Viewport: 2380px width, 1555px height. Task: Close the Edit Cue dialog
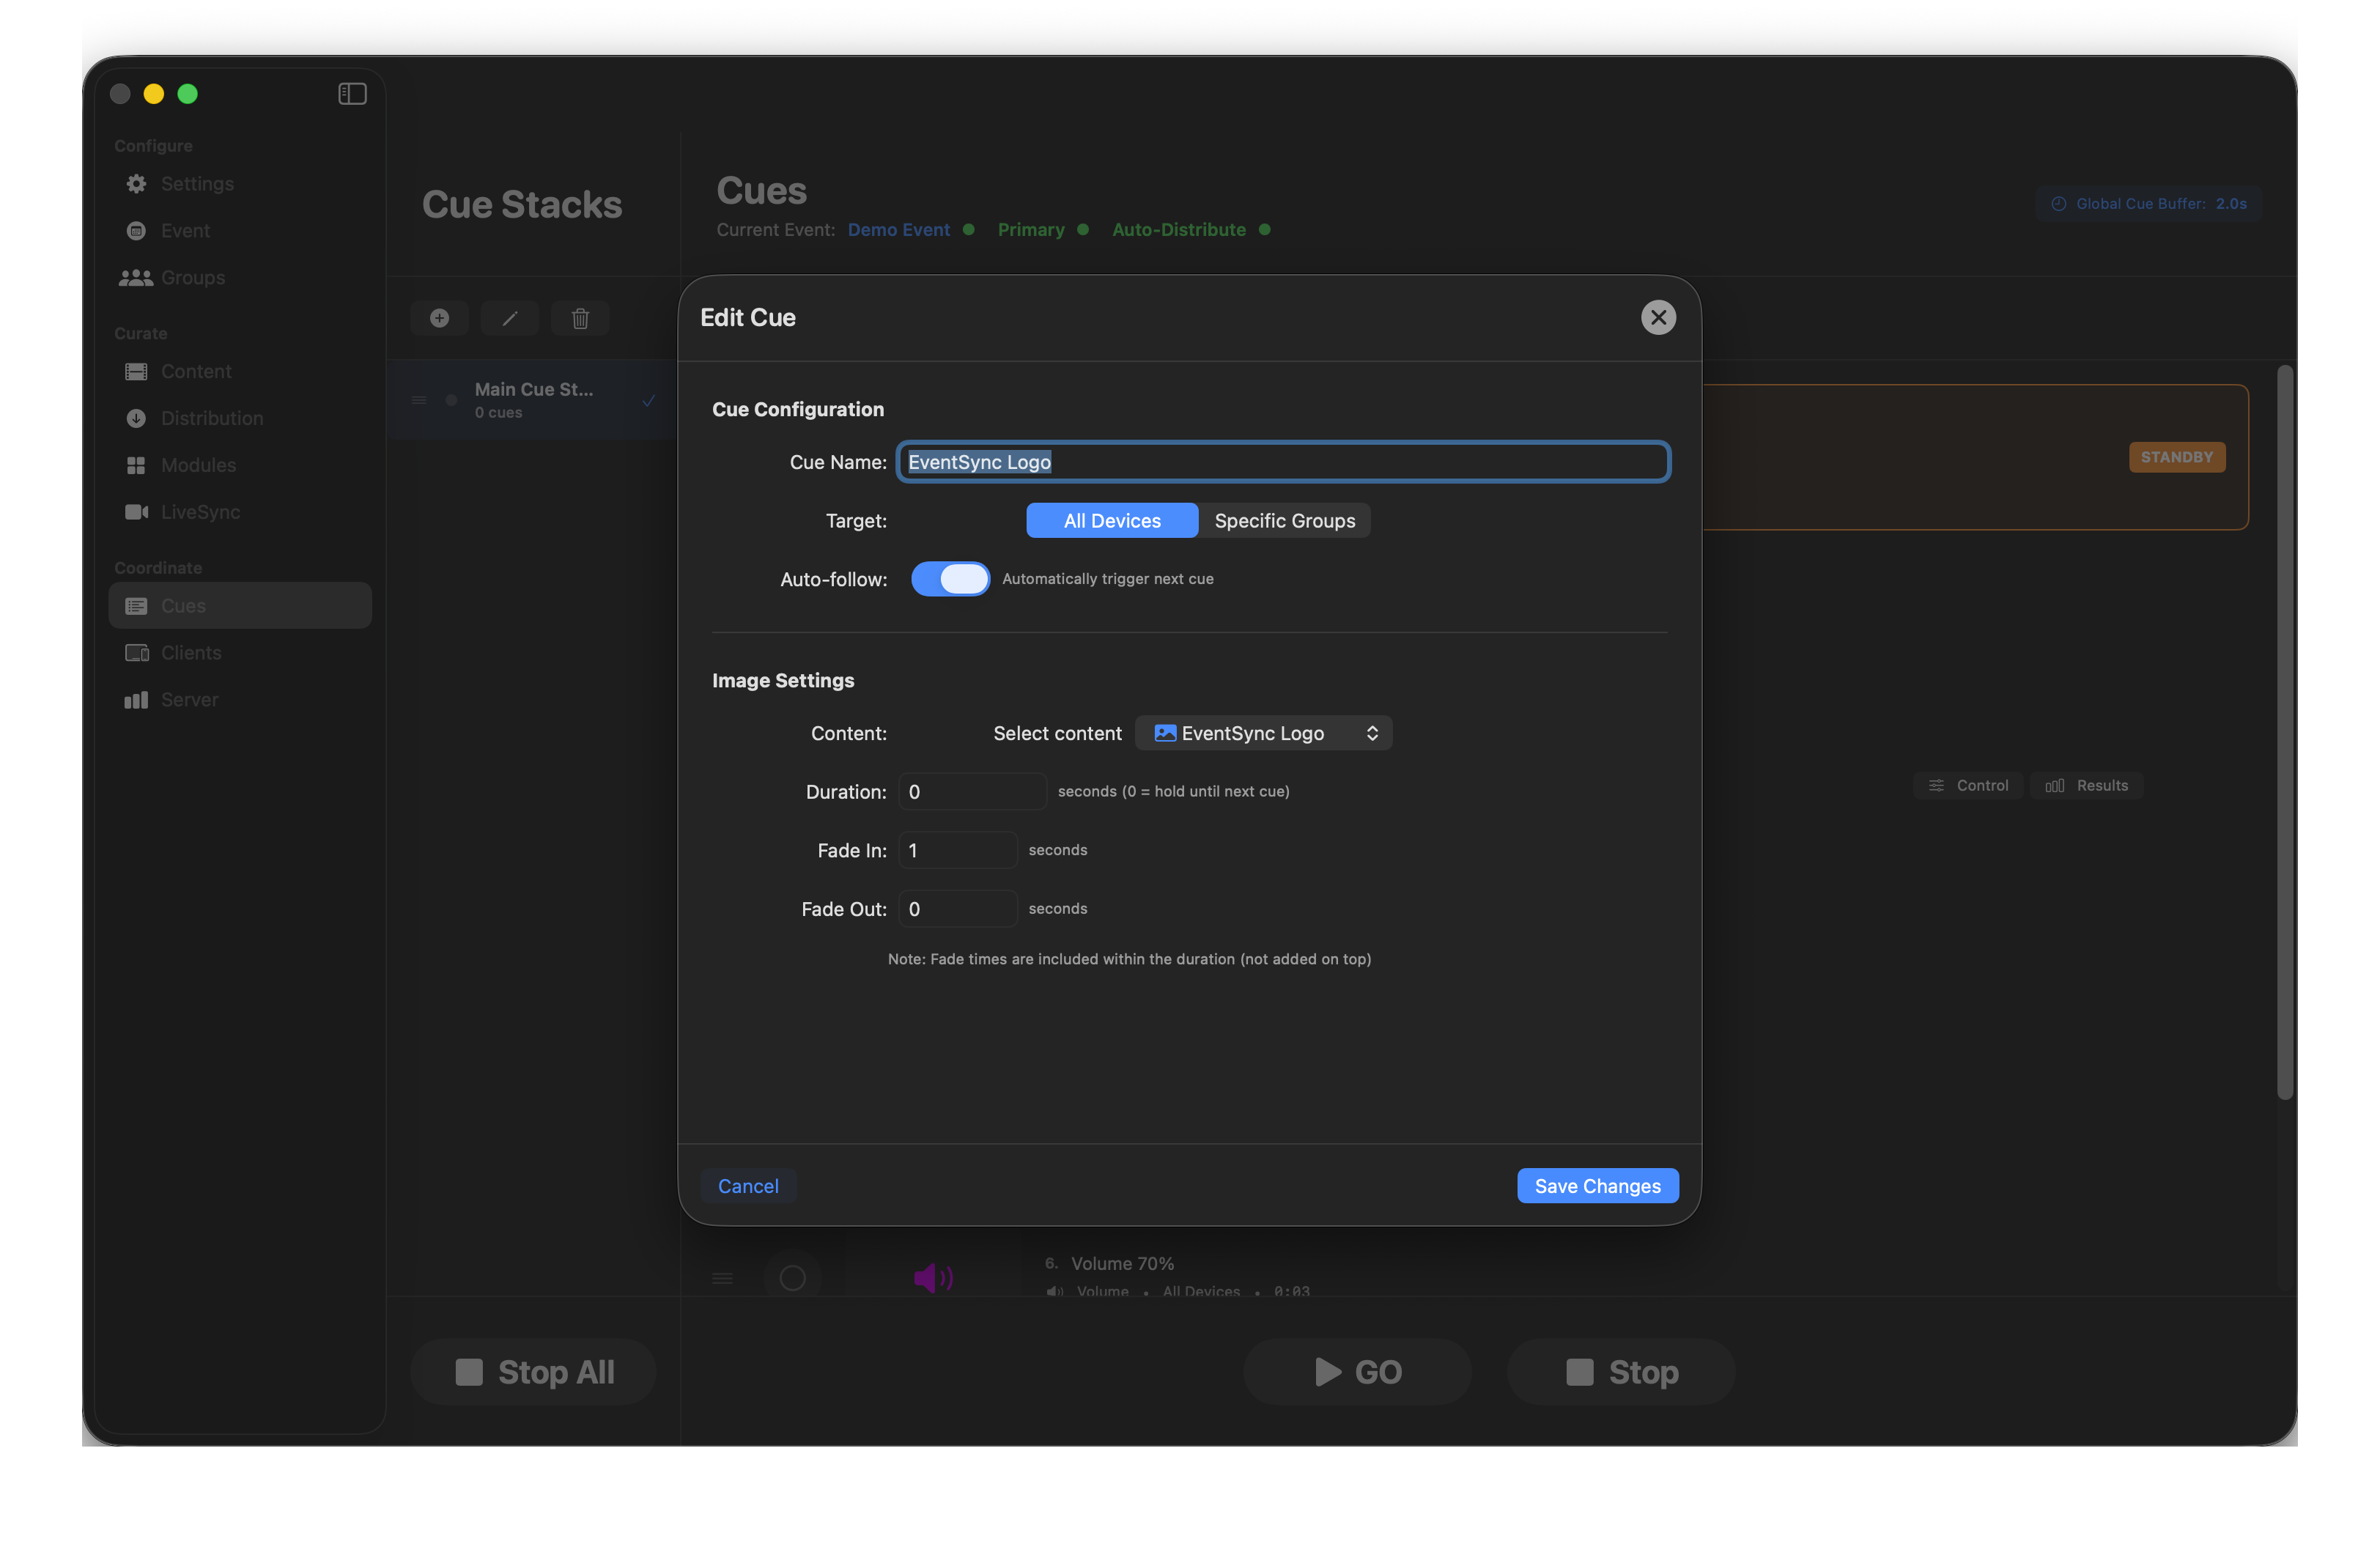click(x=1658, y=317)
